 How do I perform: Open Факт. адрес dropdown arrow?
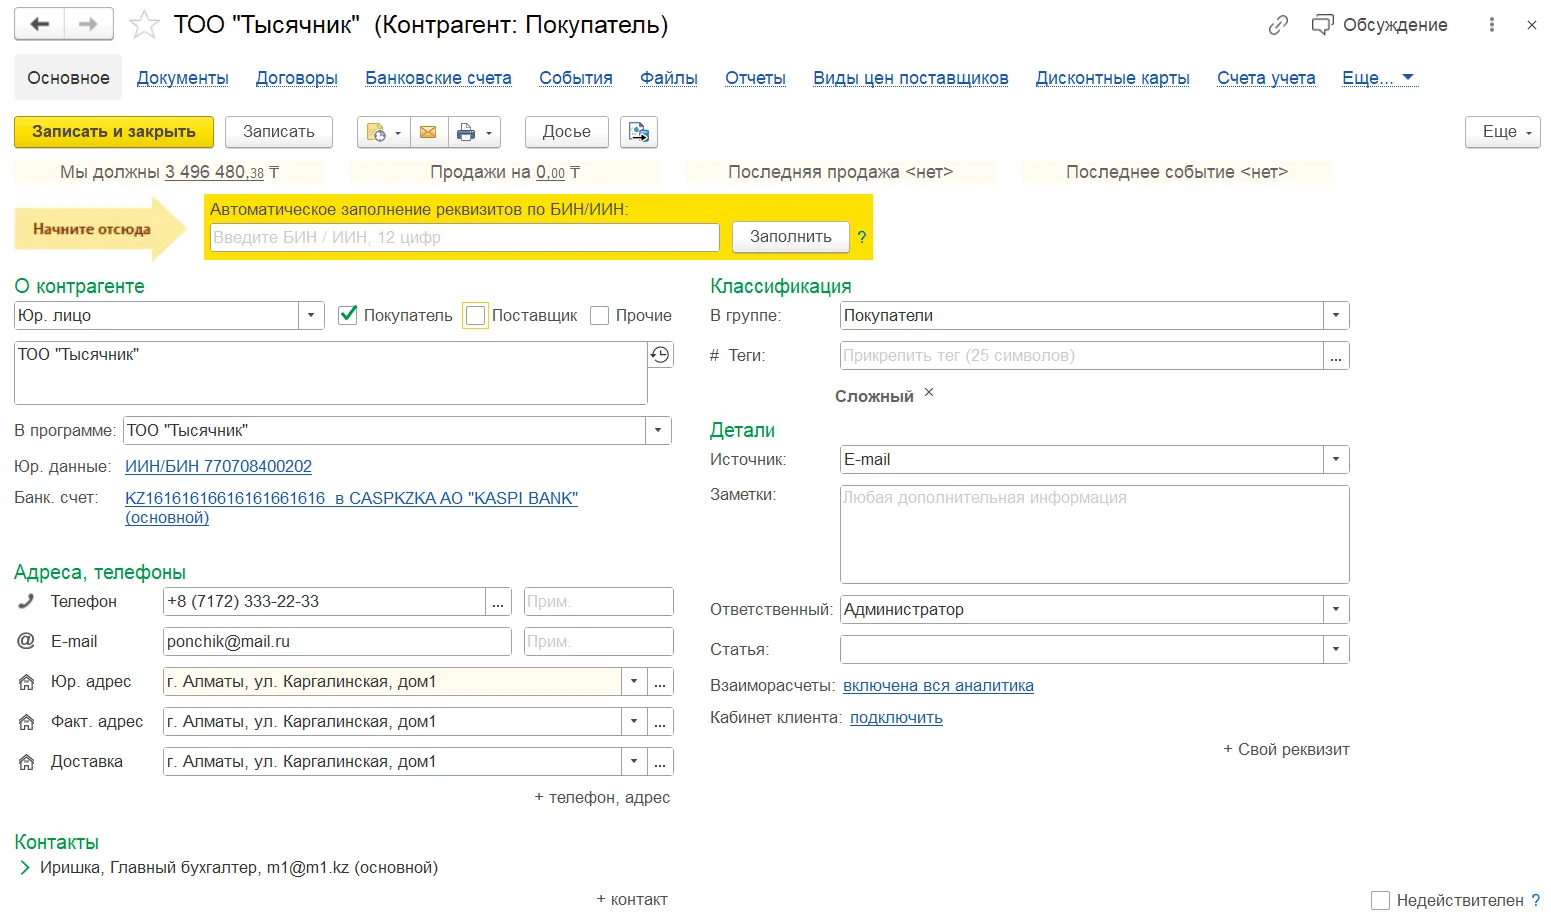(634, 722)
